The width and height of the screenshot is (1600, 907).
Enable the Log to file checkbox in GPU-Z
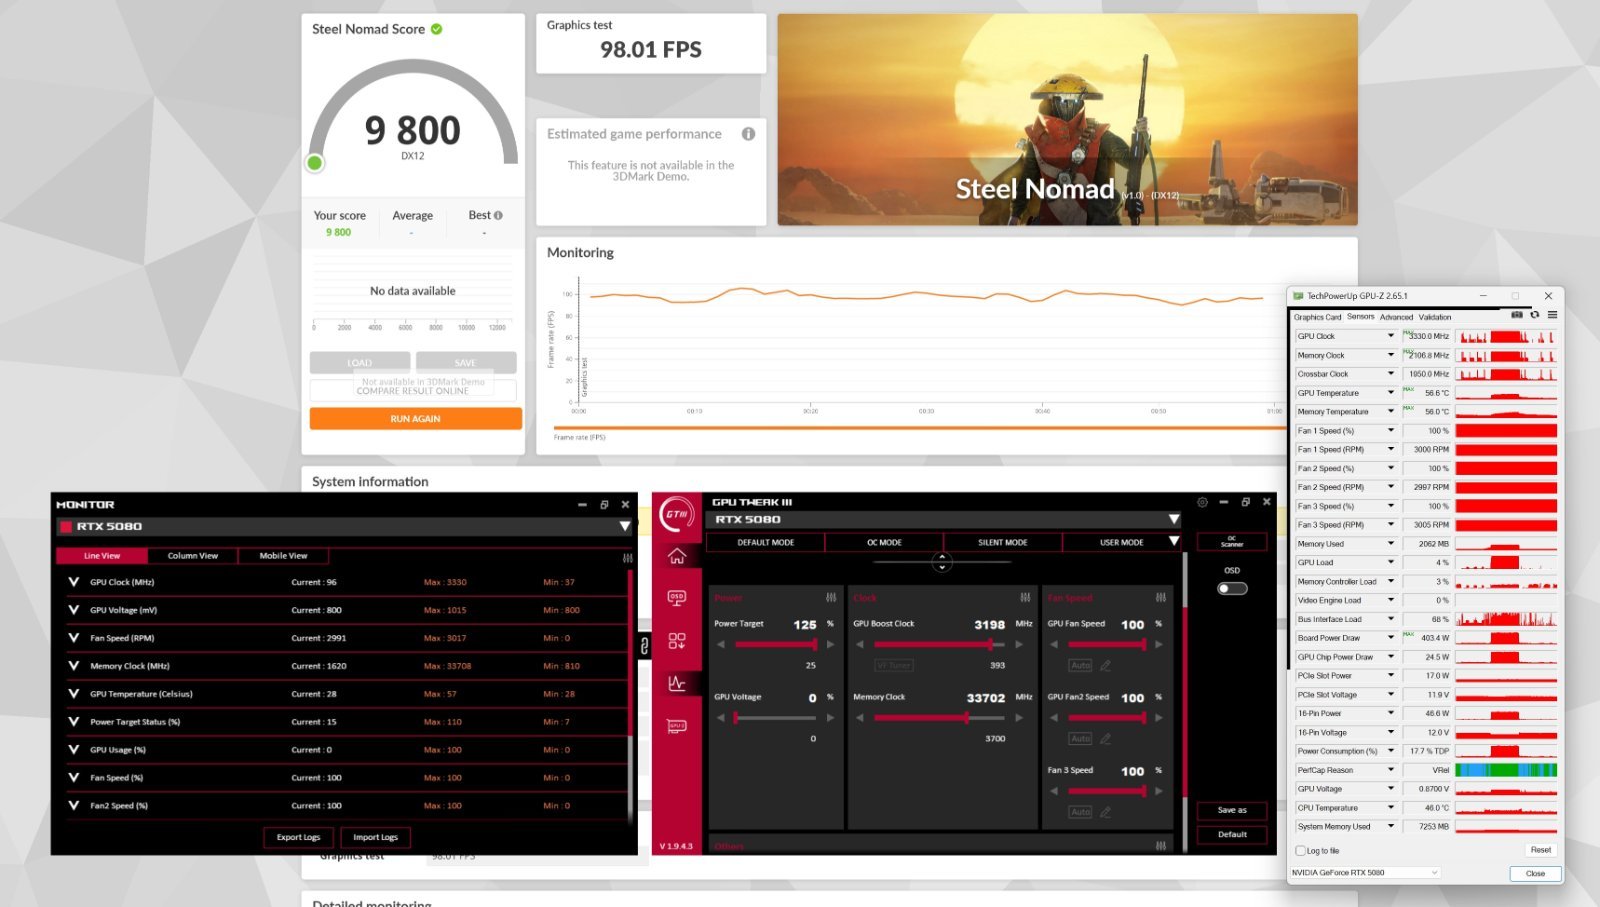coord(1300,851)
